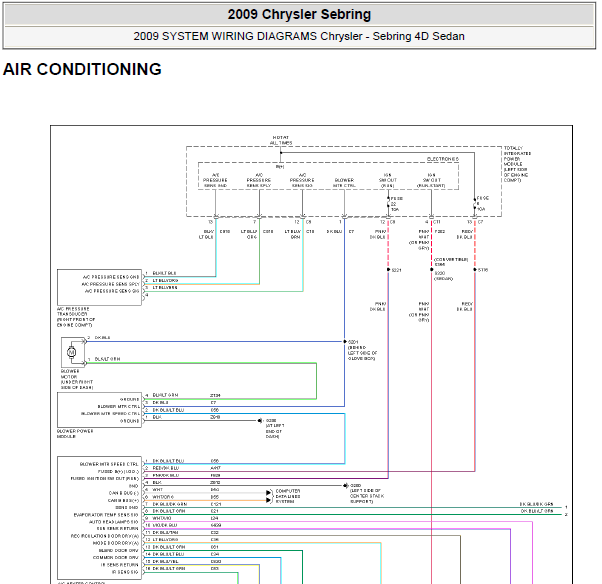Click the S221 splice point
The height and width of the screenshot is (584, 602).
[389, 270]
